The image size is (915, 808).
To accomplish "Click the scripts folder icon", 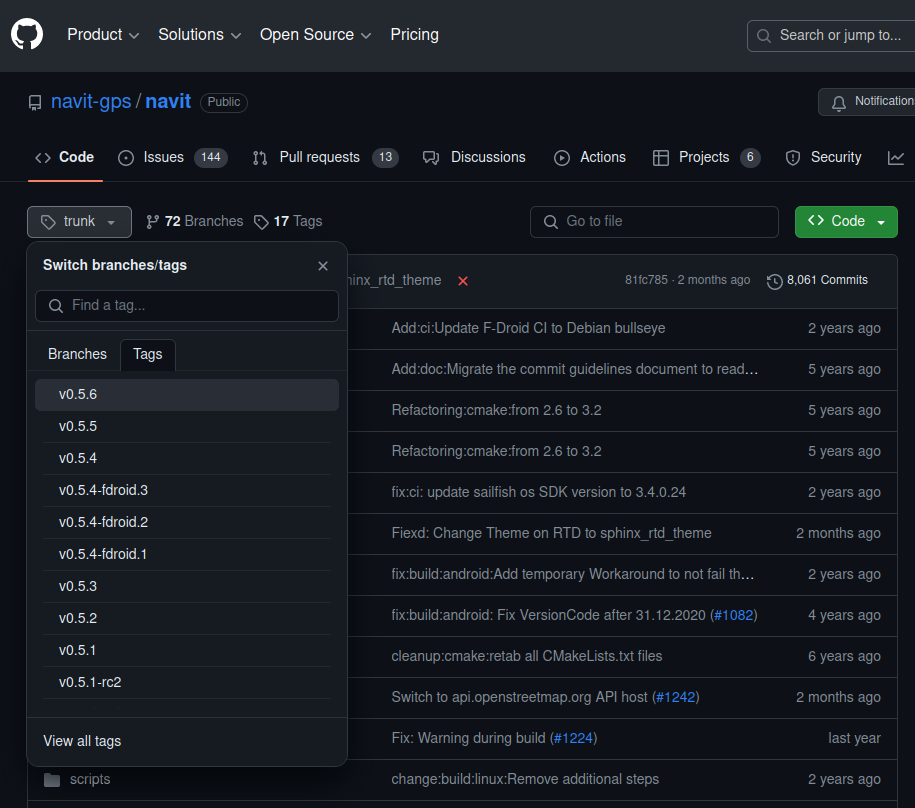I will coord(52,779).
